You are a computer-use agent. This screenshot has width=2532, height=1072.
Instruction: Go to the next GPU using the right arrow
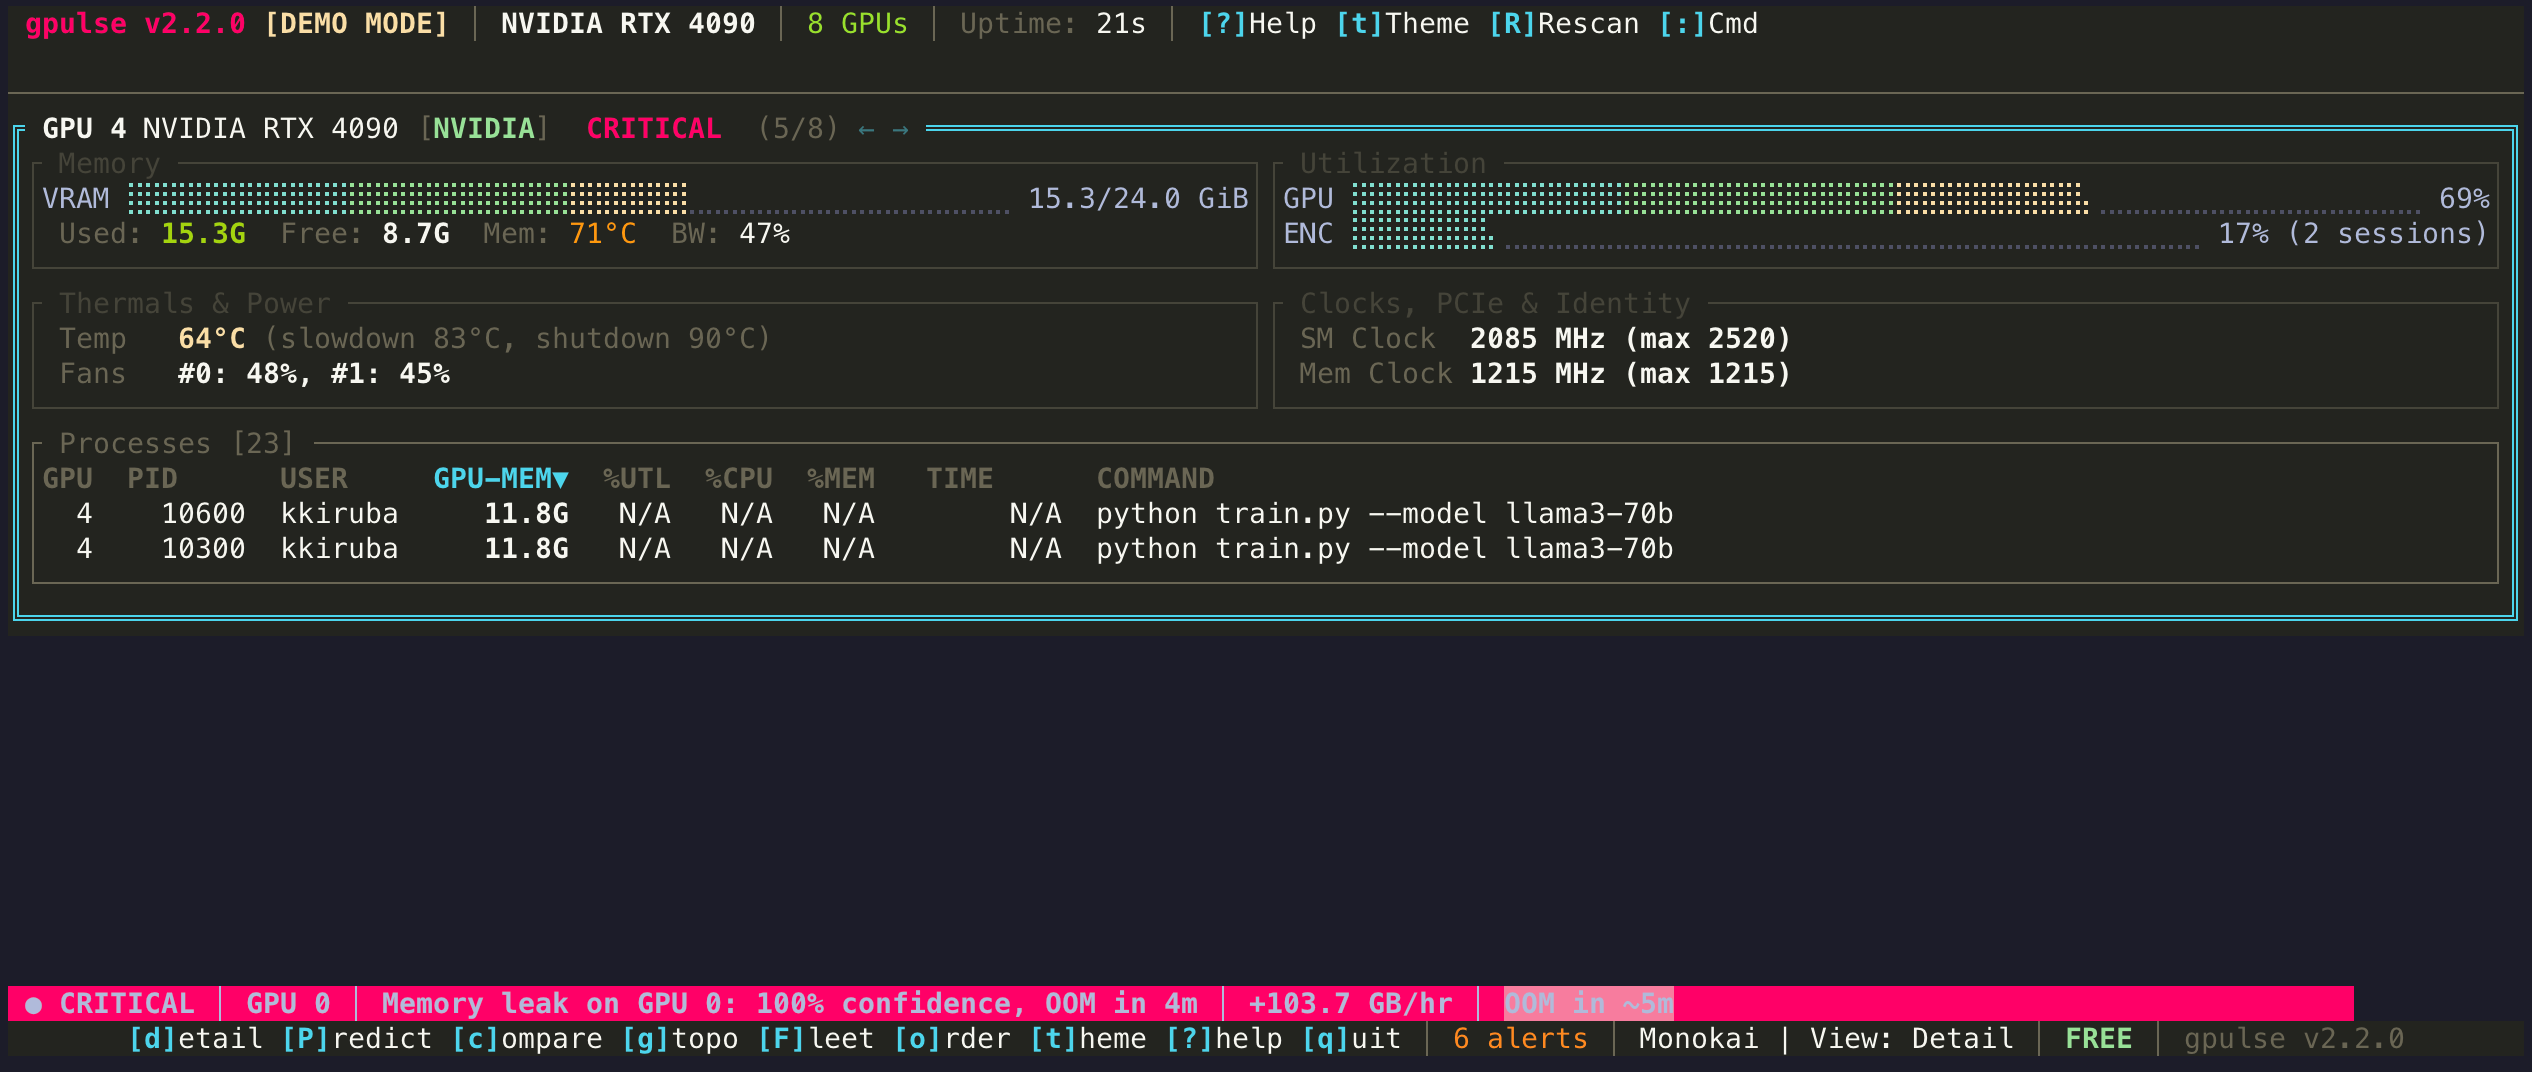[x=901, y=128]
